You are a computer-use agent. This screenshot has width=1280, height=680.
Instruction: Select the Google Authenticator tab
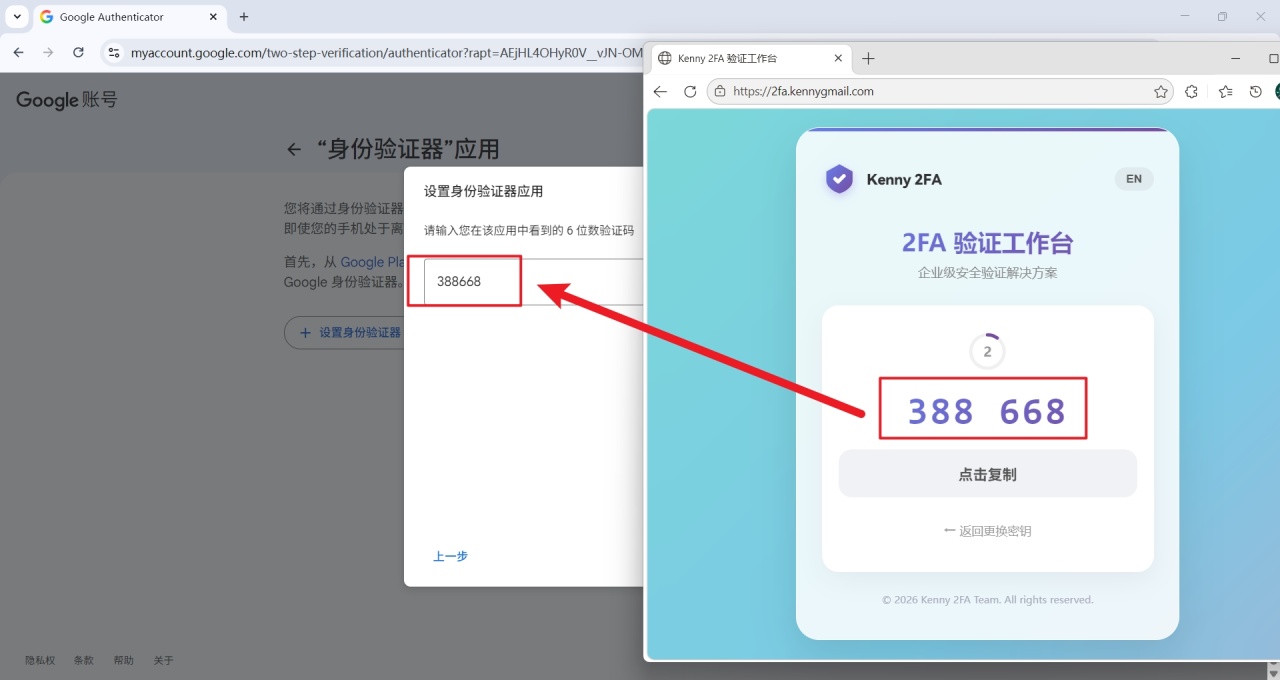(x=130, y=17)
